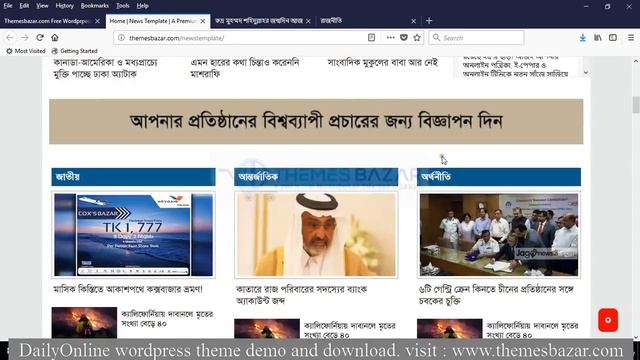The image size is (640, 360).
Task: Close the third Bengali-titled tab
Action: coord(308,21)
